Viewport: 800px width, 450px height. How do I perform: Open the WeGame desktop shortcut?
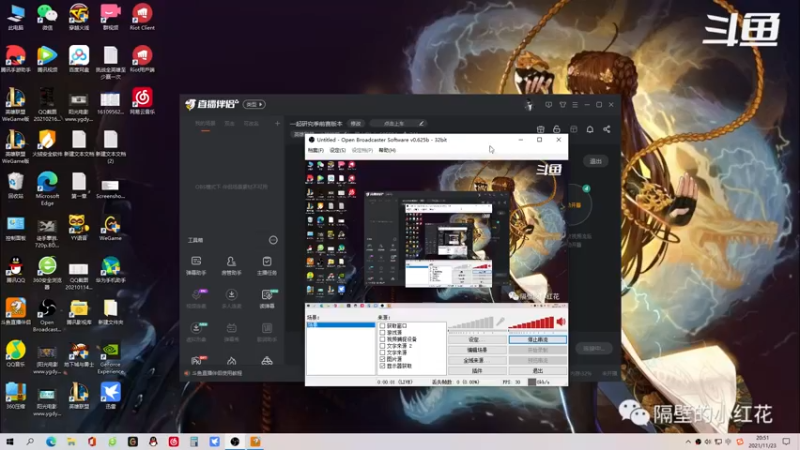click(x=110, y=228)
